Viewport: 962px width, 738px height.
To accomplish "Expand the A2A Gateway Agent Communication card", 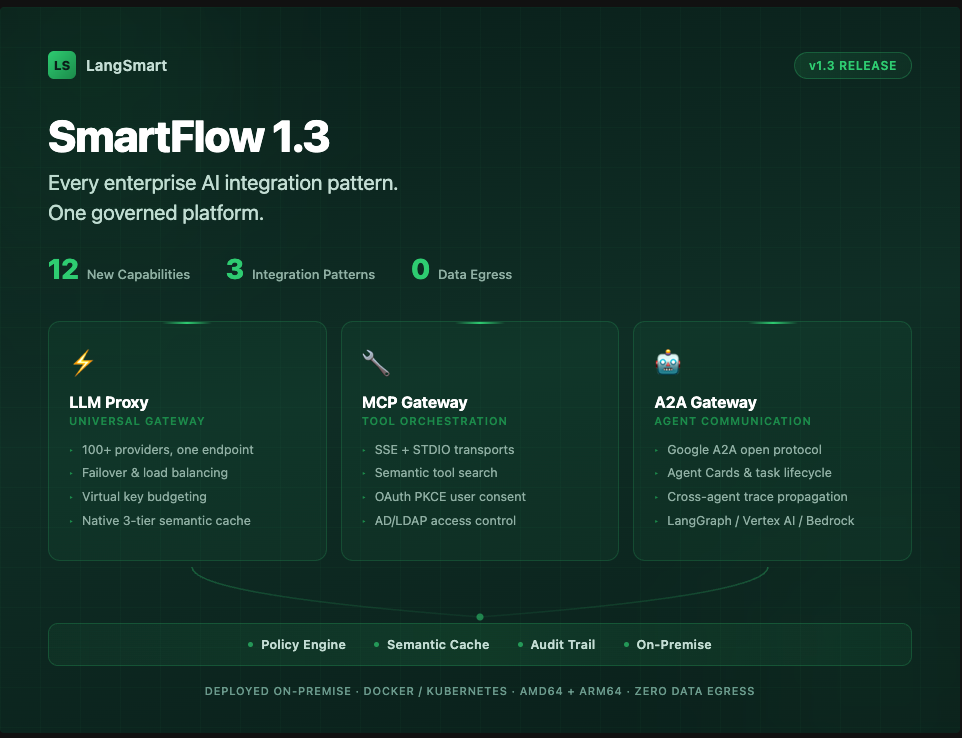I will [x=772, y=440].
